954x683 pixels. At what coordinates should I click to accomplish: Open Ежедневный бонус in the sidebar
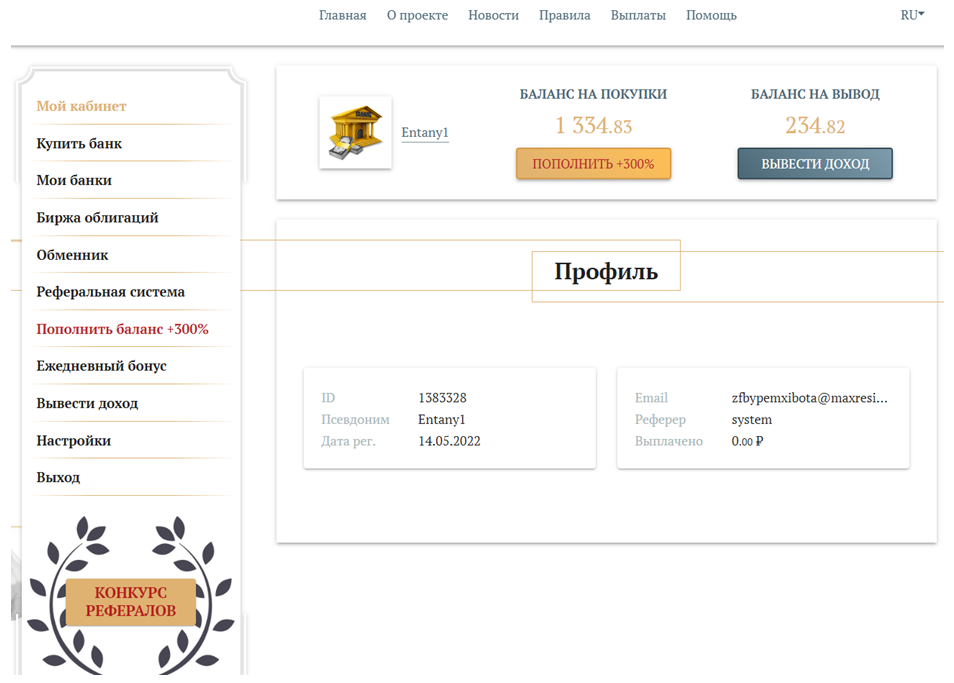102,366
